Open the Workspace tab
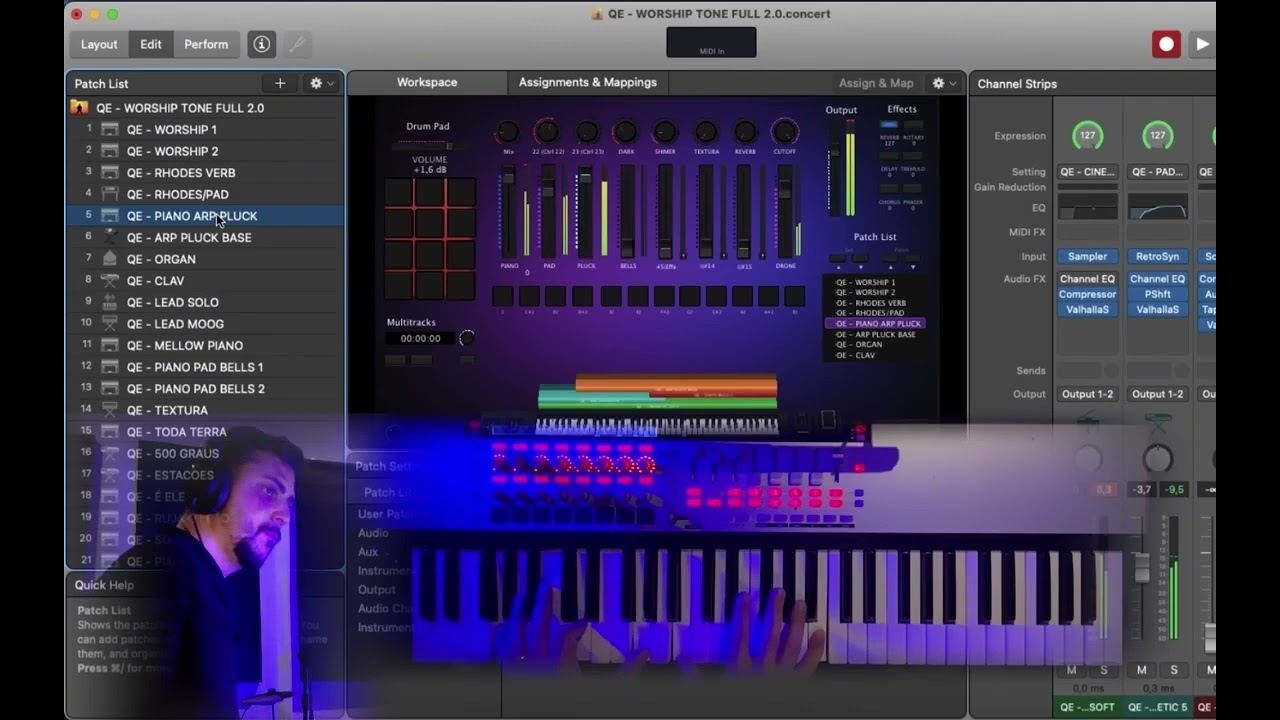The image size is (1280, 720). point(427,82)
